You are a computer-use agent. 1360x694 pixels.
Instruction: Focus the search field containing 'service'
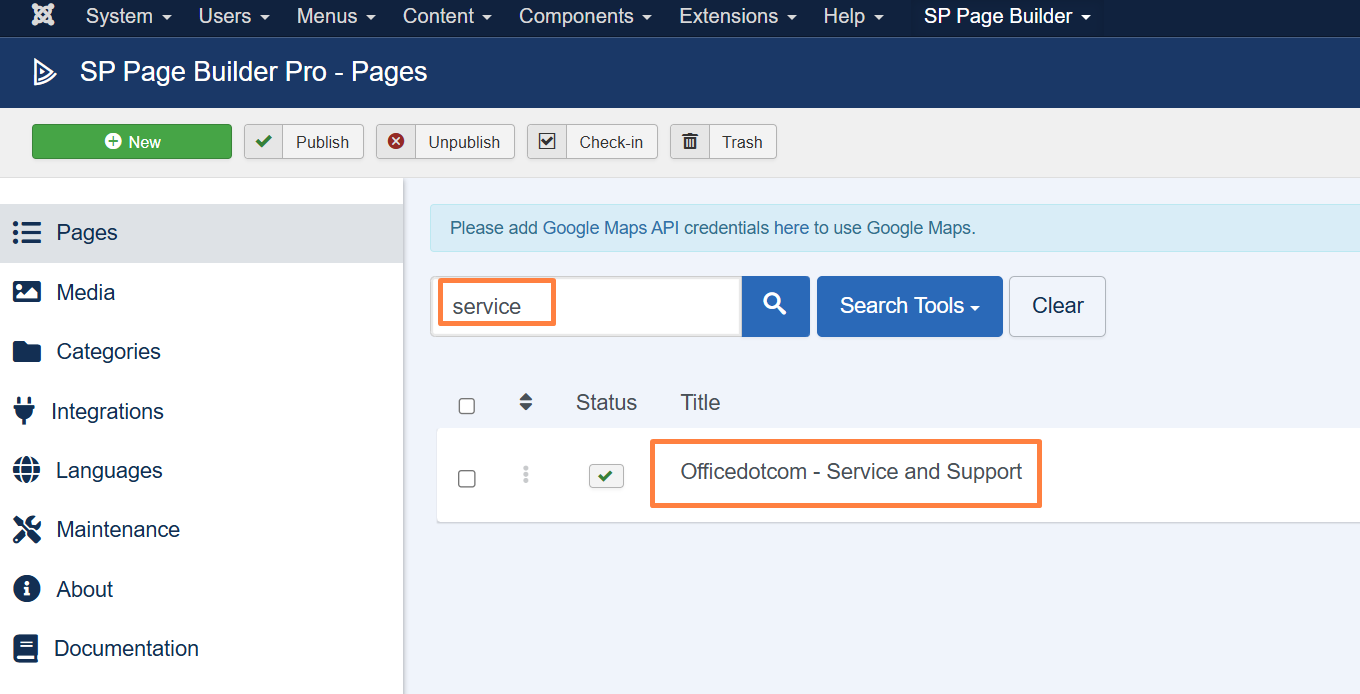[x=586, y=306]
